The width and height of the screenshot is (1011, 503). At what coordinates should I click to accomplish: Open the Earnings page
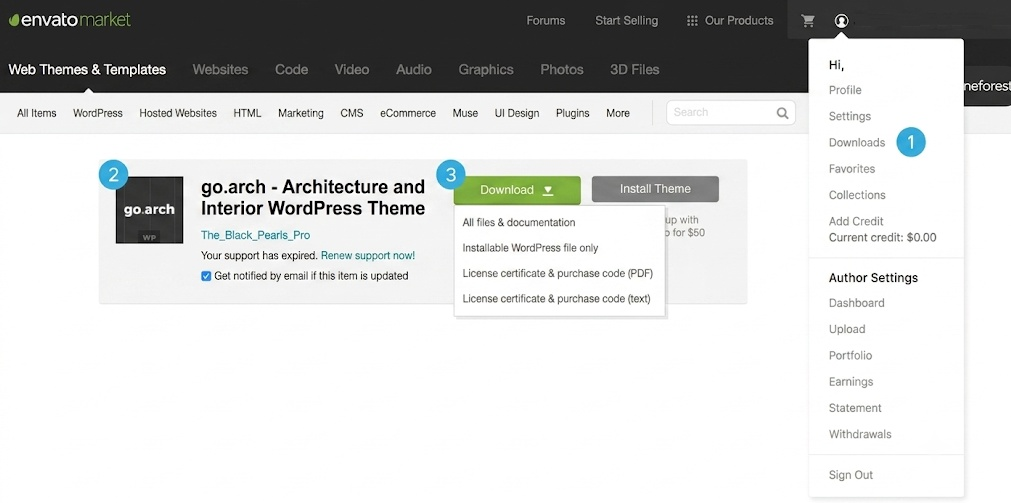(x=850, y=382)
